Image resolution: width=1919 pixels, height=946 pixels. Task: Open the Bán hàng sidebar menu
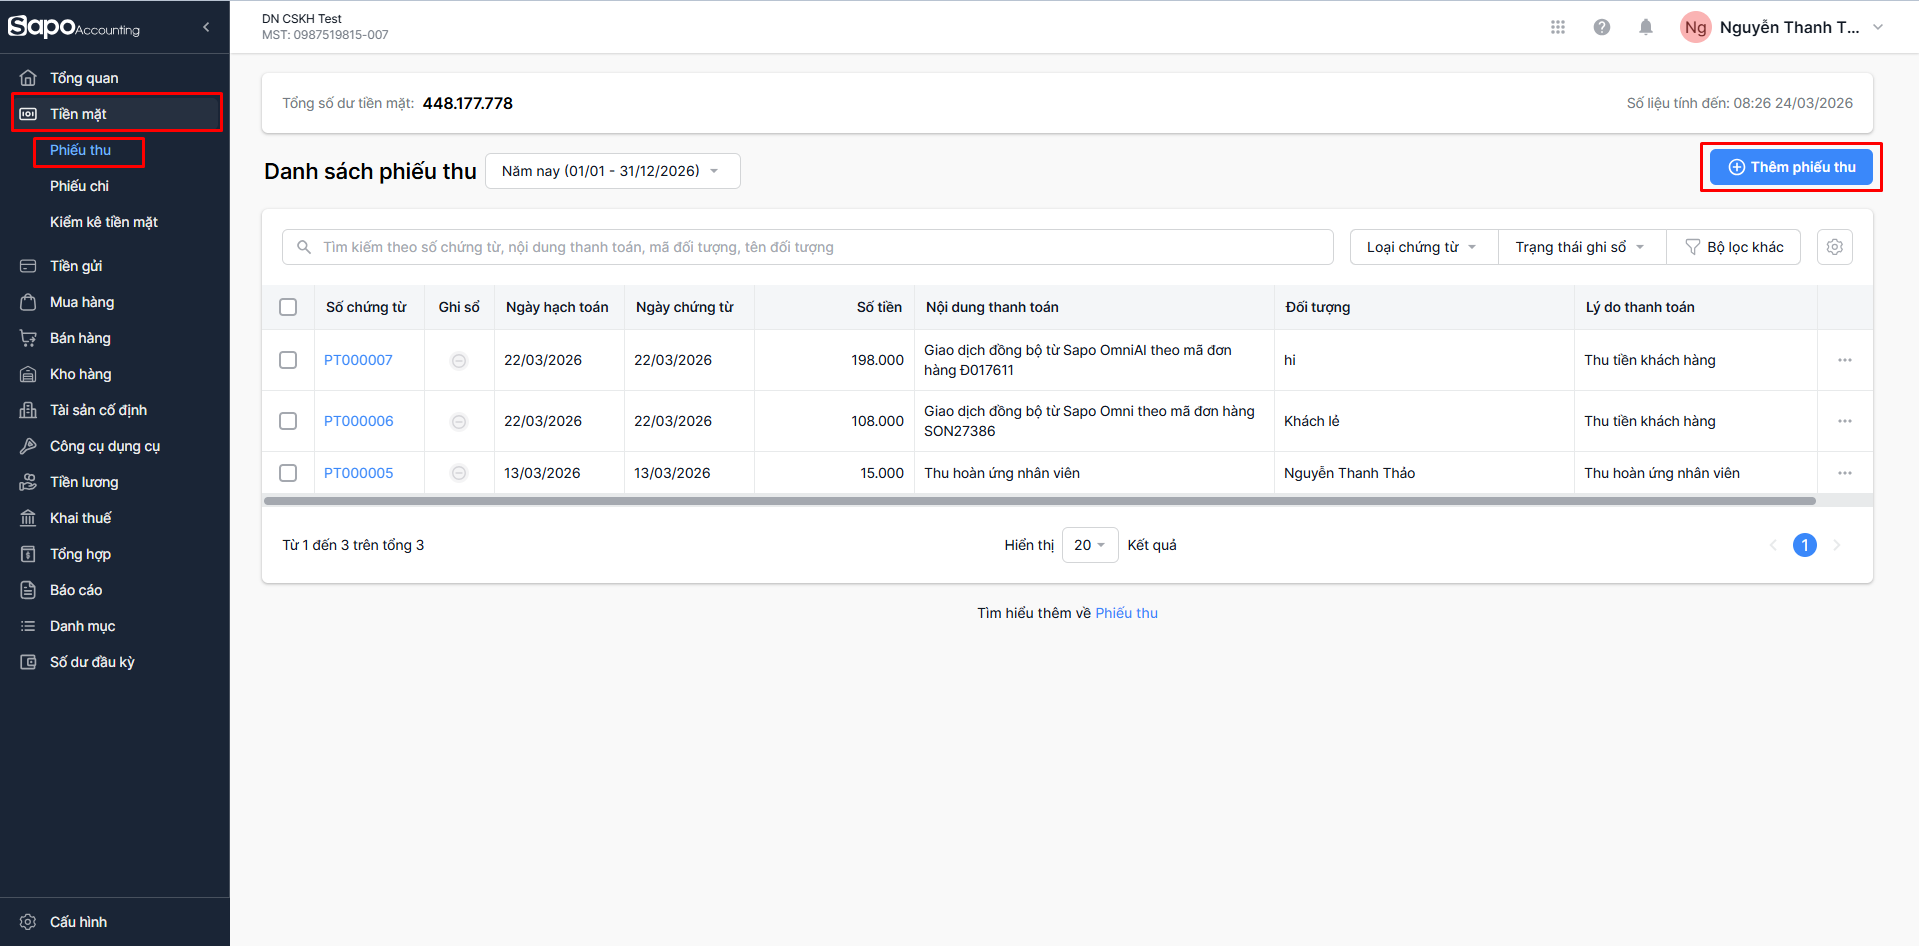(x=80, y=338)
